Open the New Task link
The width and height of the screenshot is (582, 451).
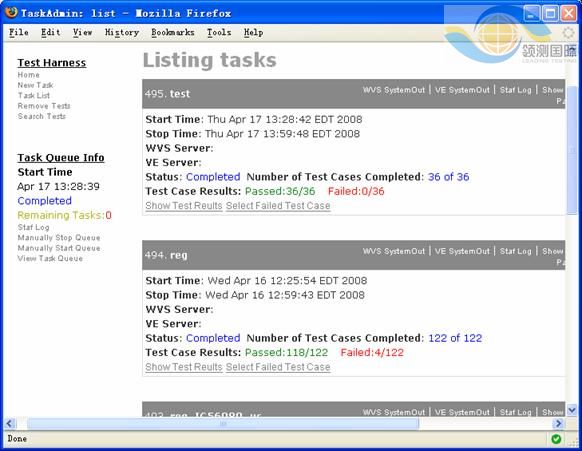click(x=35, y=85)
